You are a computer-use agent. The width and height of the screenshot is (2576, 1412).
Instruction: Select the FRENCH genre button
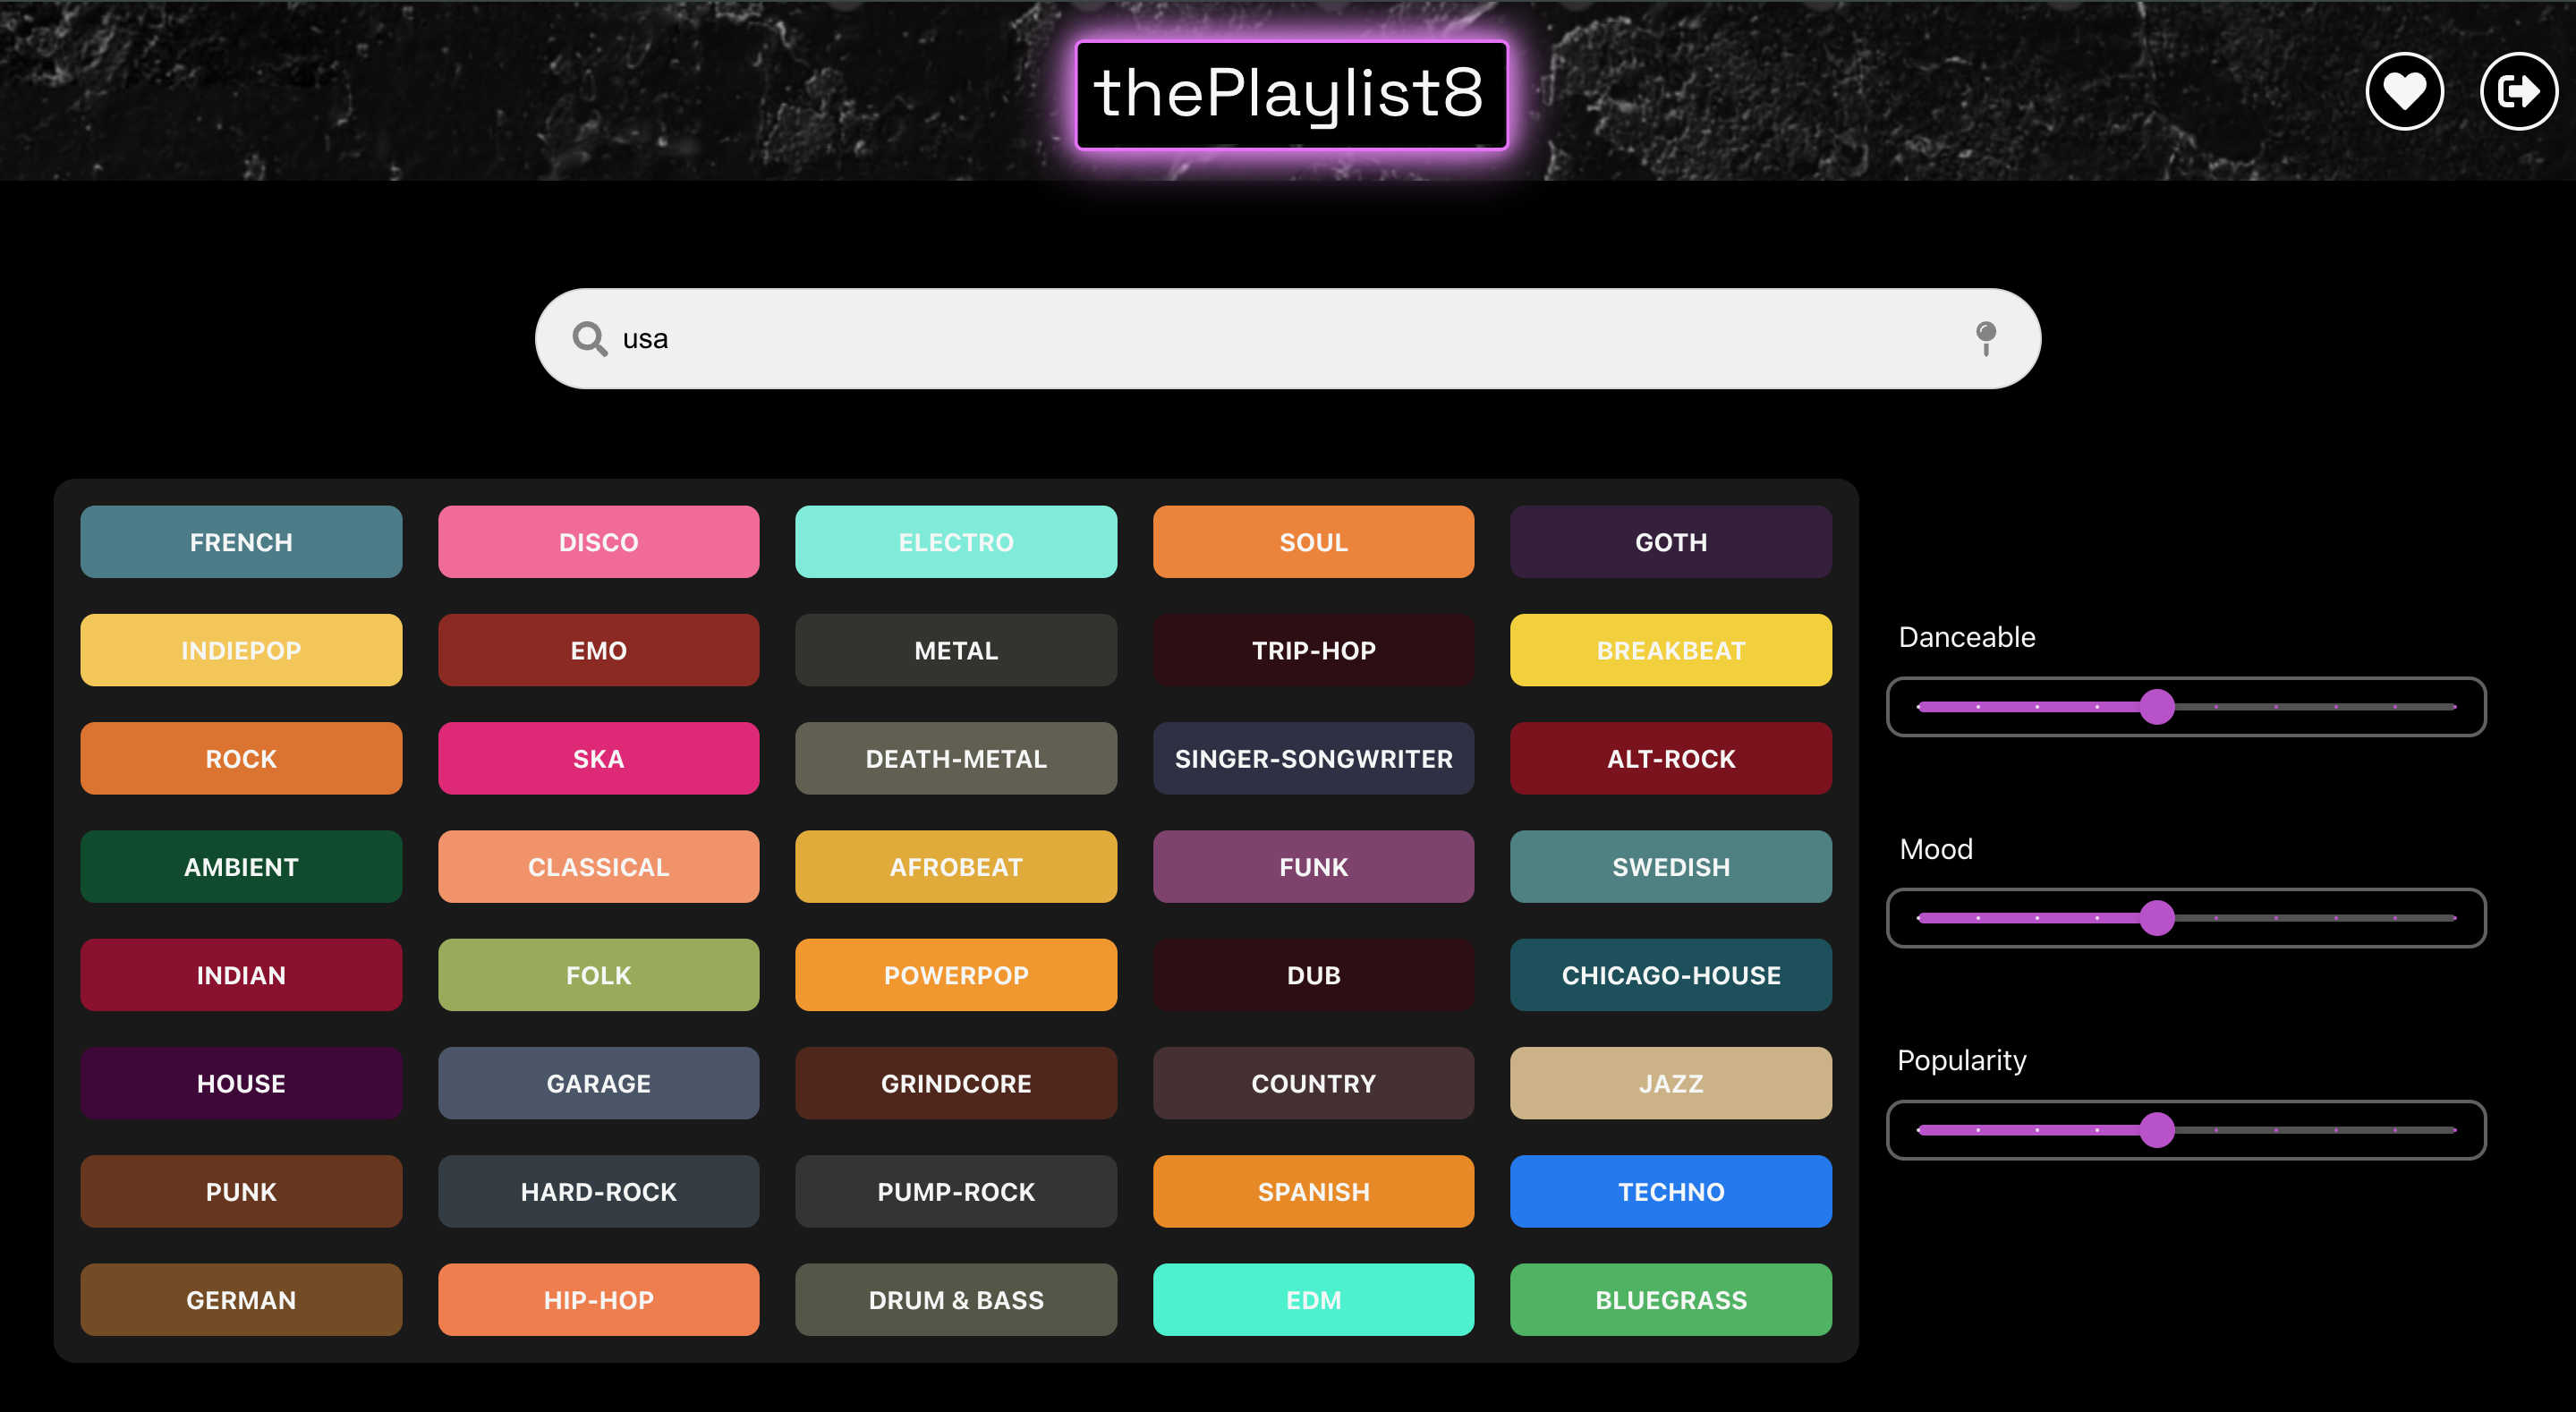(241, 542)
